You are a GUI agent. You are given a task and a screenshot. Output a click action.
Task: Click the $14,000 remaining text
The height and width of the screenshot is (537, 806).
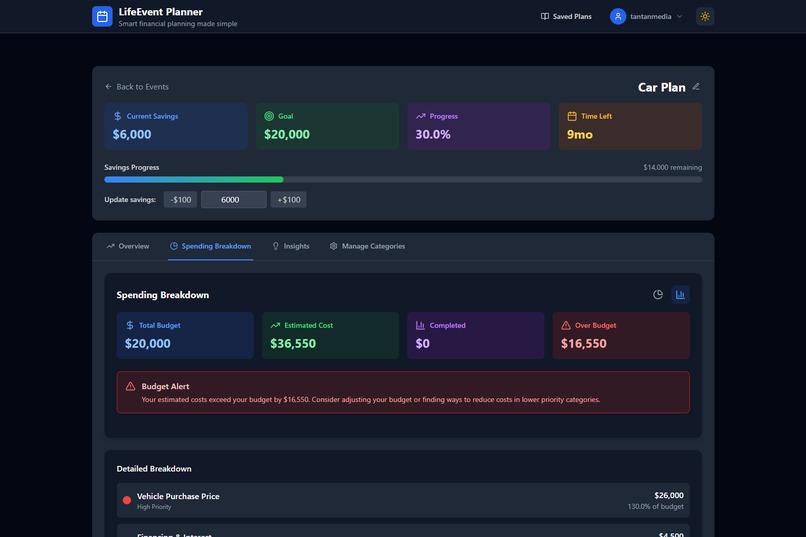click(672, 168)
